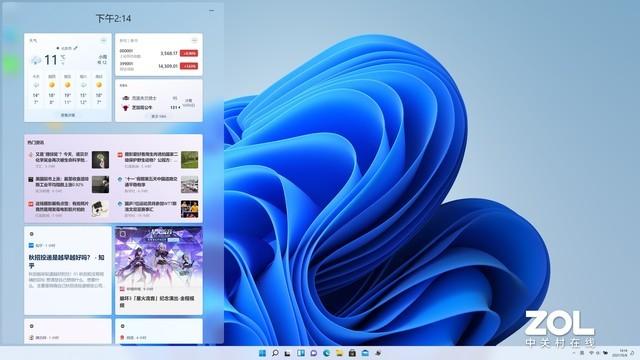
Task: Open the Chicago Bulls team row
Action: [x=151, y=107]
